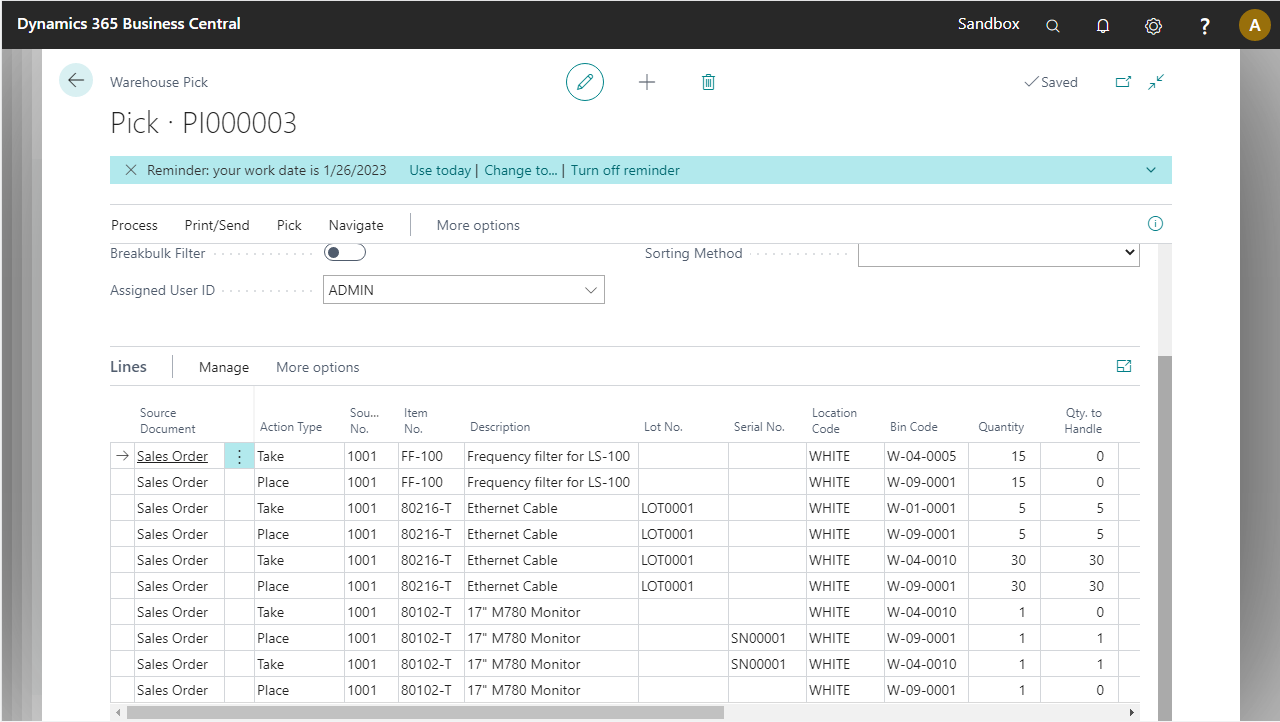Image resolution: width=1280 pixels, height=722 pixels.
Task: Open the Sorting Method dropdown
Action: tap(999, 253)
